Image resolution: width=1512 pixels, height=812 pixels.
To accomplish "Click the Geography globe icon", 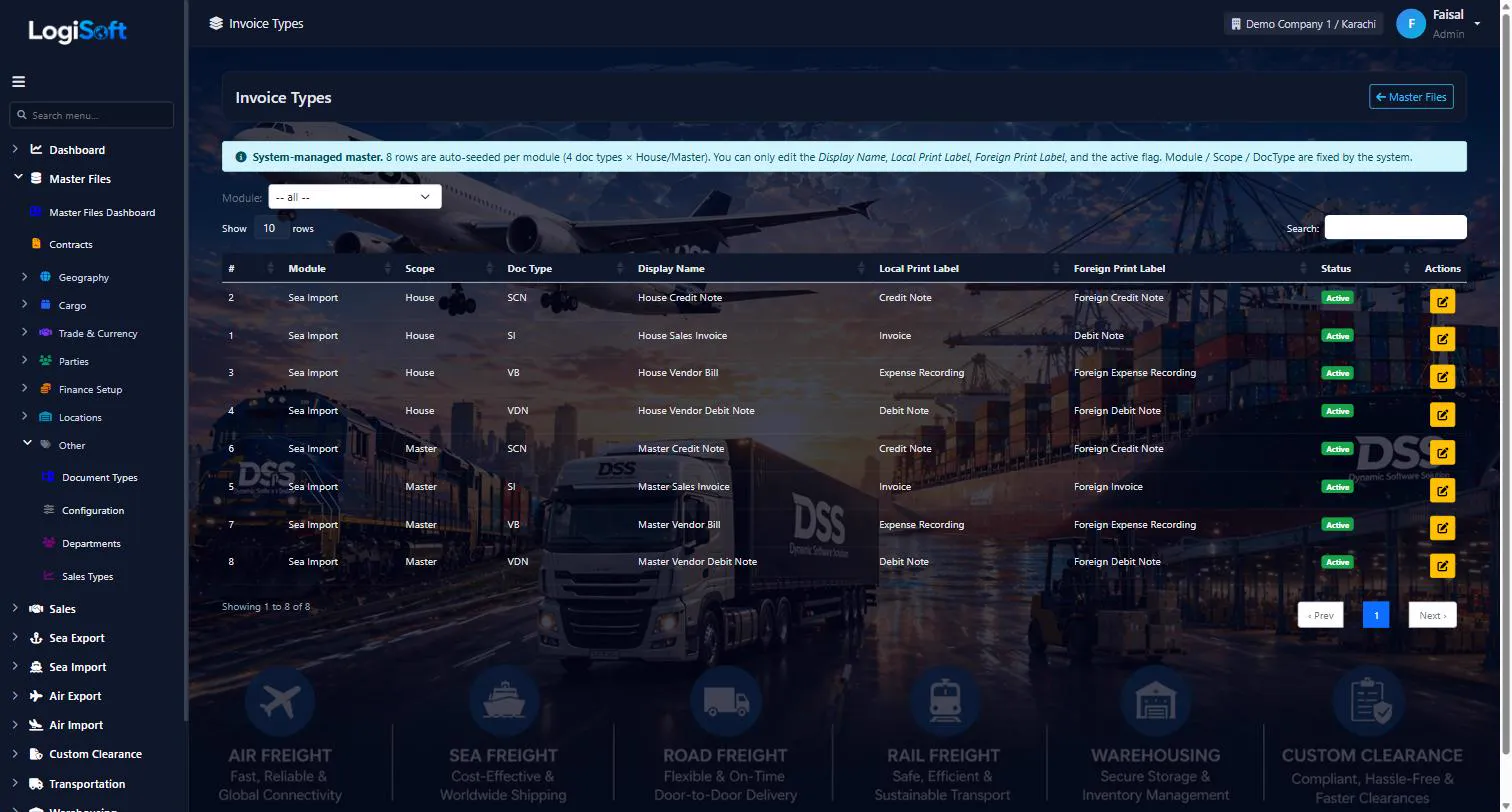I will (45, 277).
